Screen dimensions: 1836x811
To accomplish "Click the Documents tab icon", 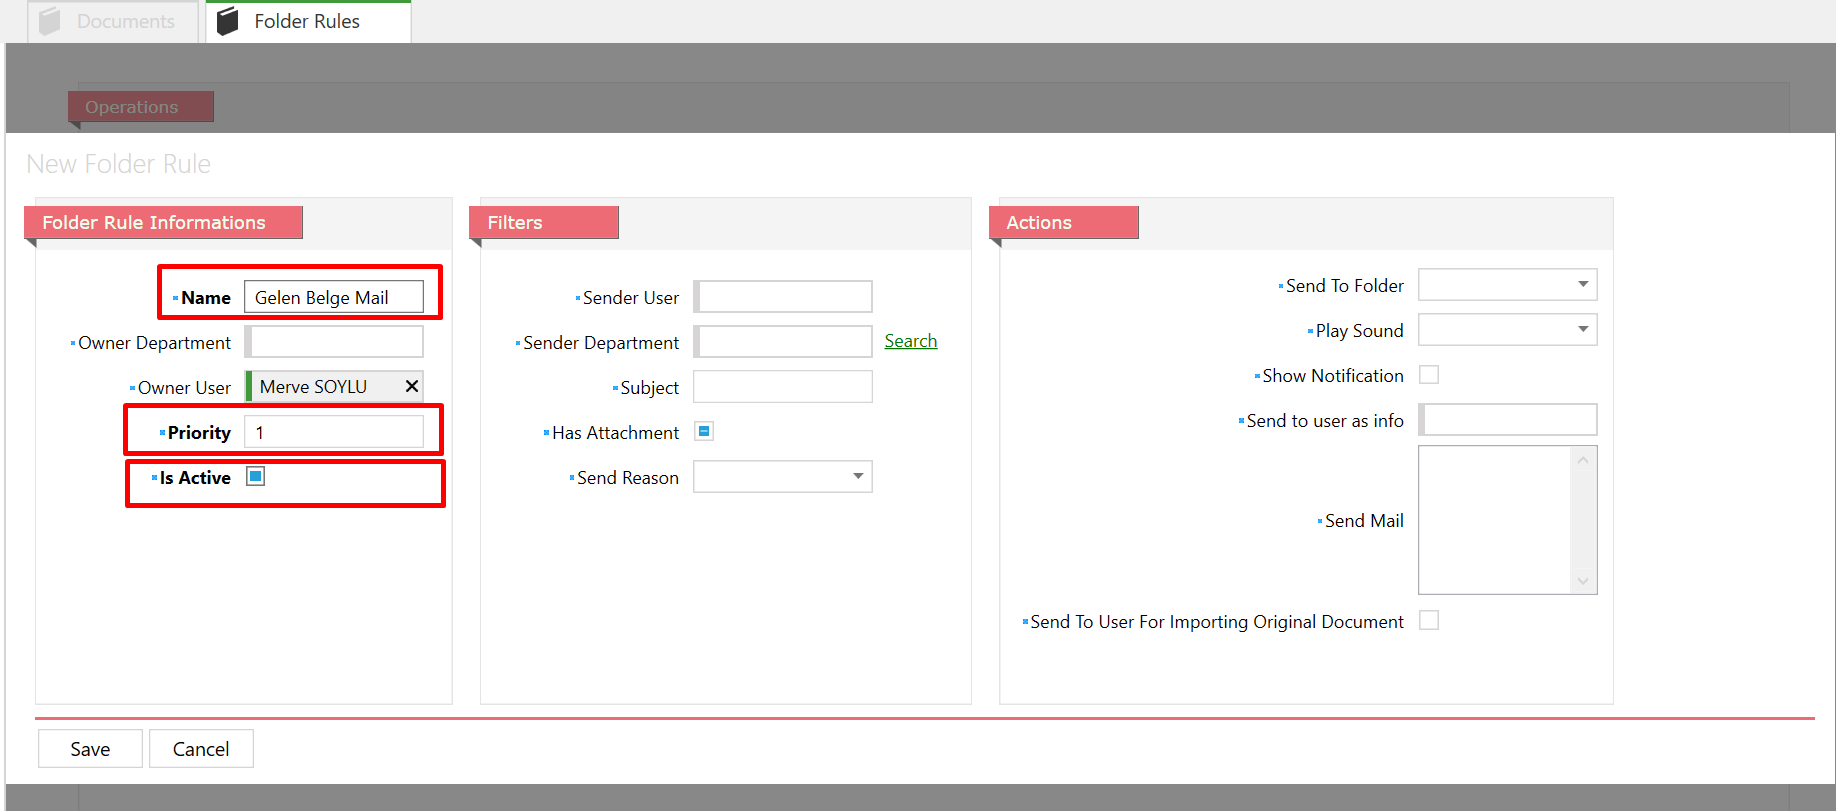I will click(x=50, y=21).
